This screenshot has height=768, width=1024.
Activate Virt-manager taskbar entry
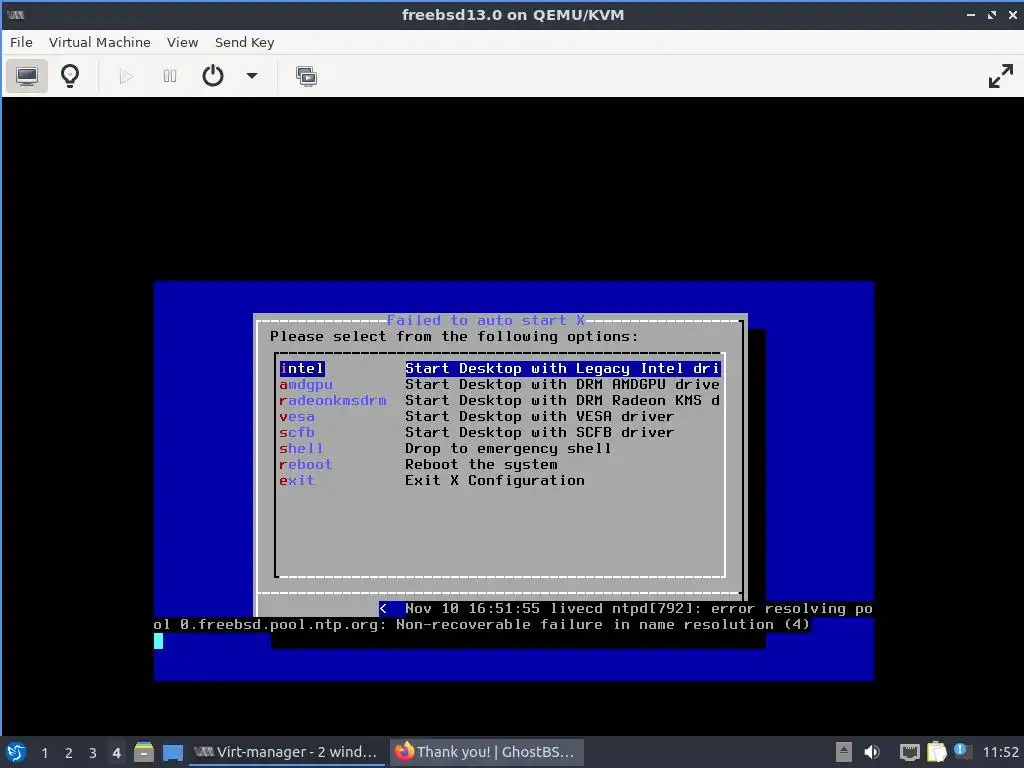[x=286, y=752]
